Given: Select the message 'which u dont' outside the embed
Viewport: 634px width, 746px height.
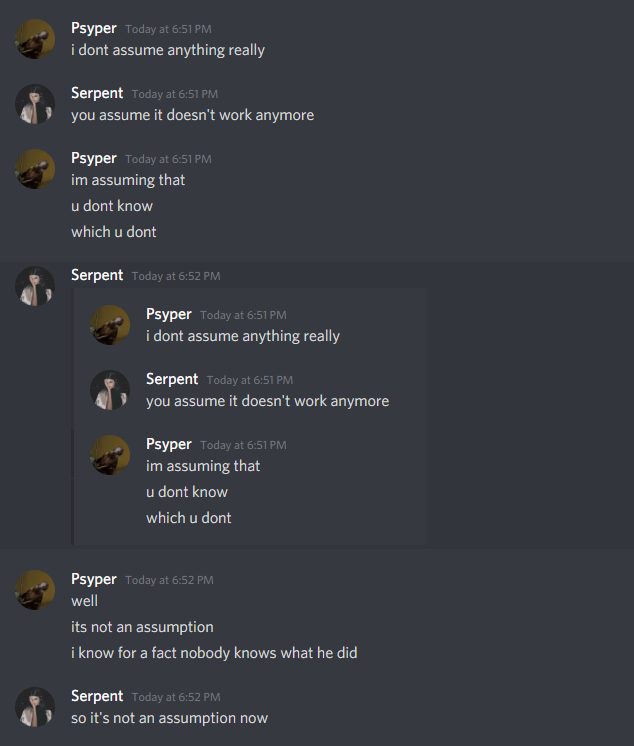Looking at the screenshot, I should tap(114, 232).
